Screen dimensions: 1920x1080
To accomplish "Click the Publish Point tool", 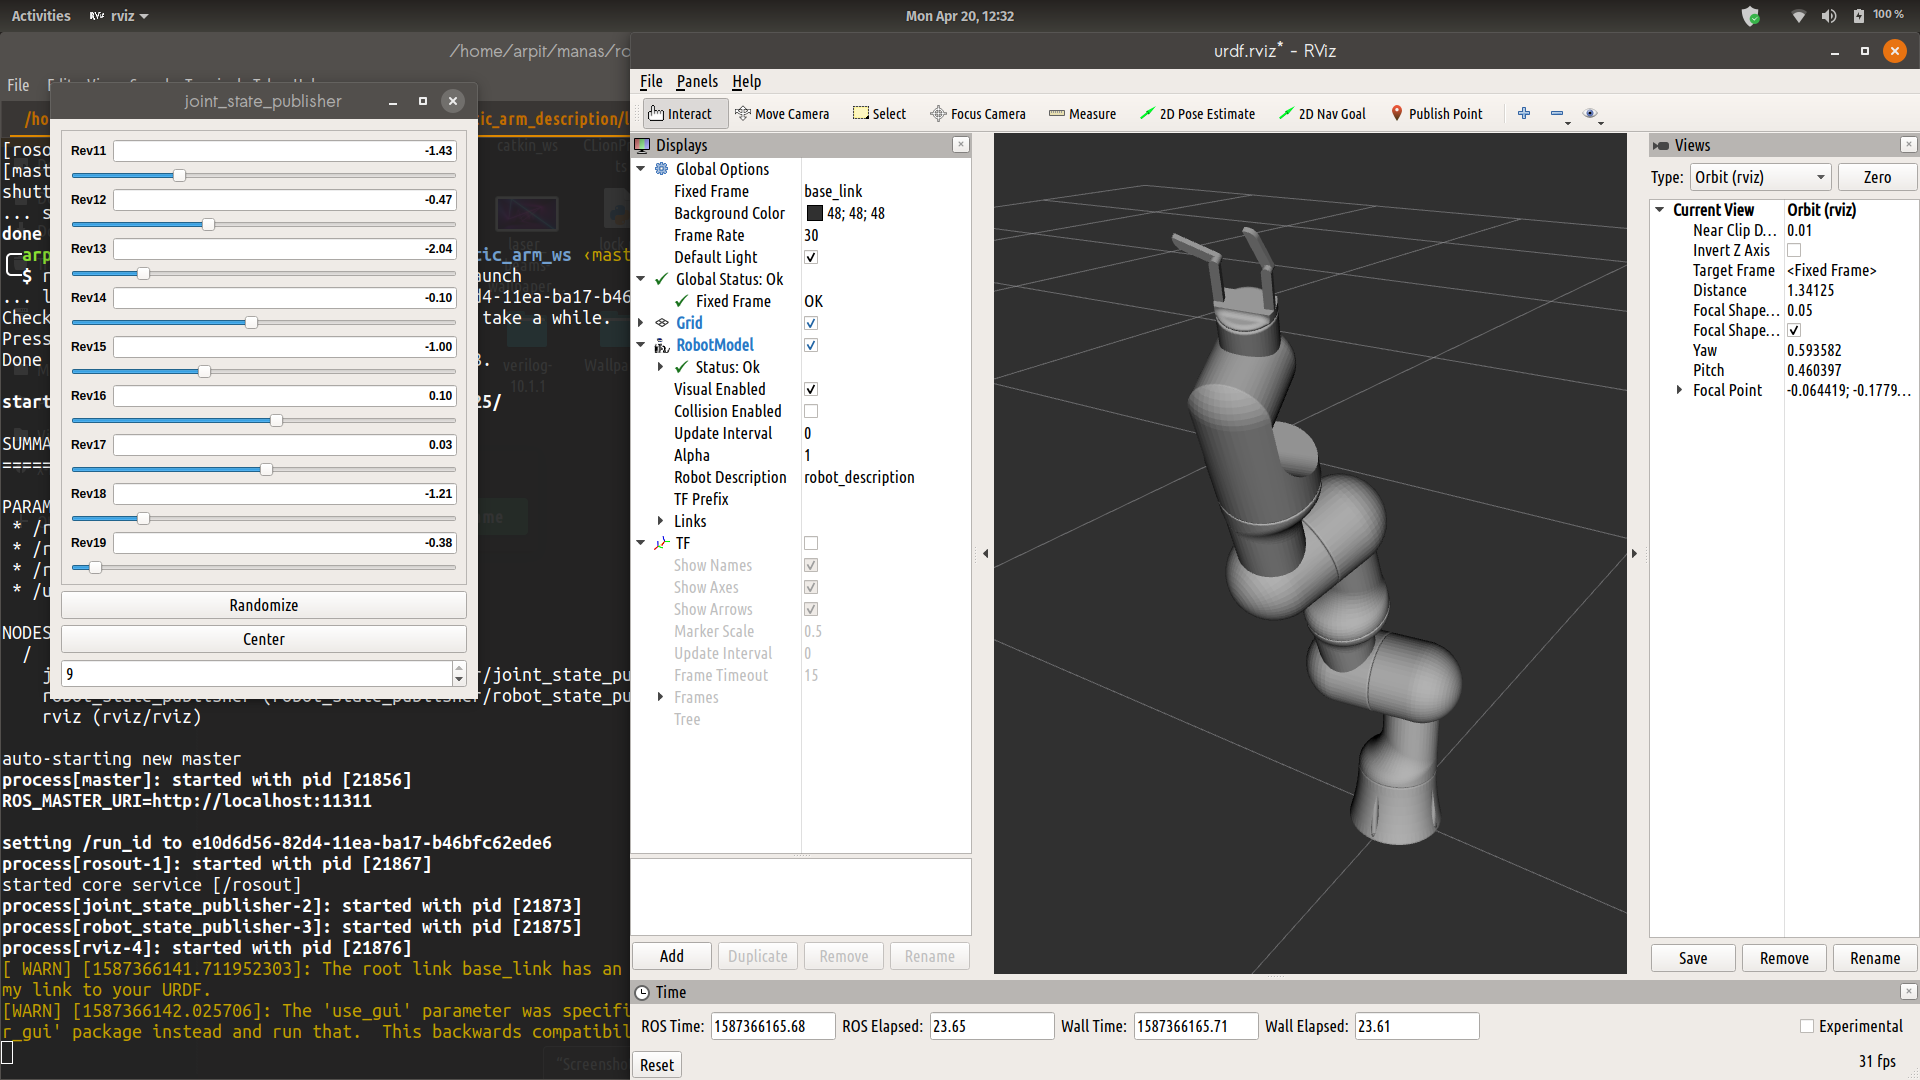I will [1436, 114].
